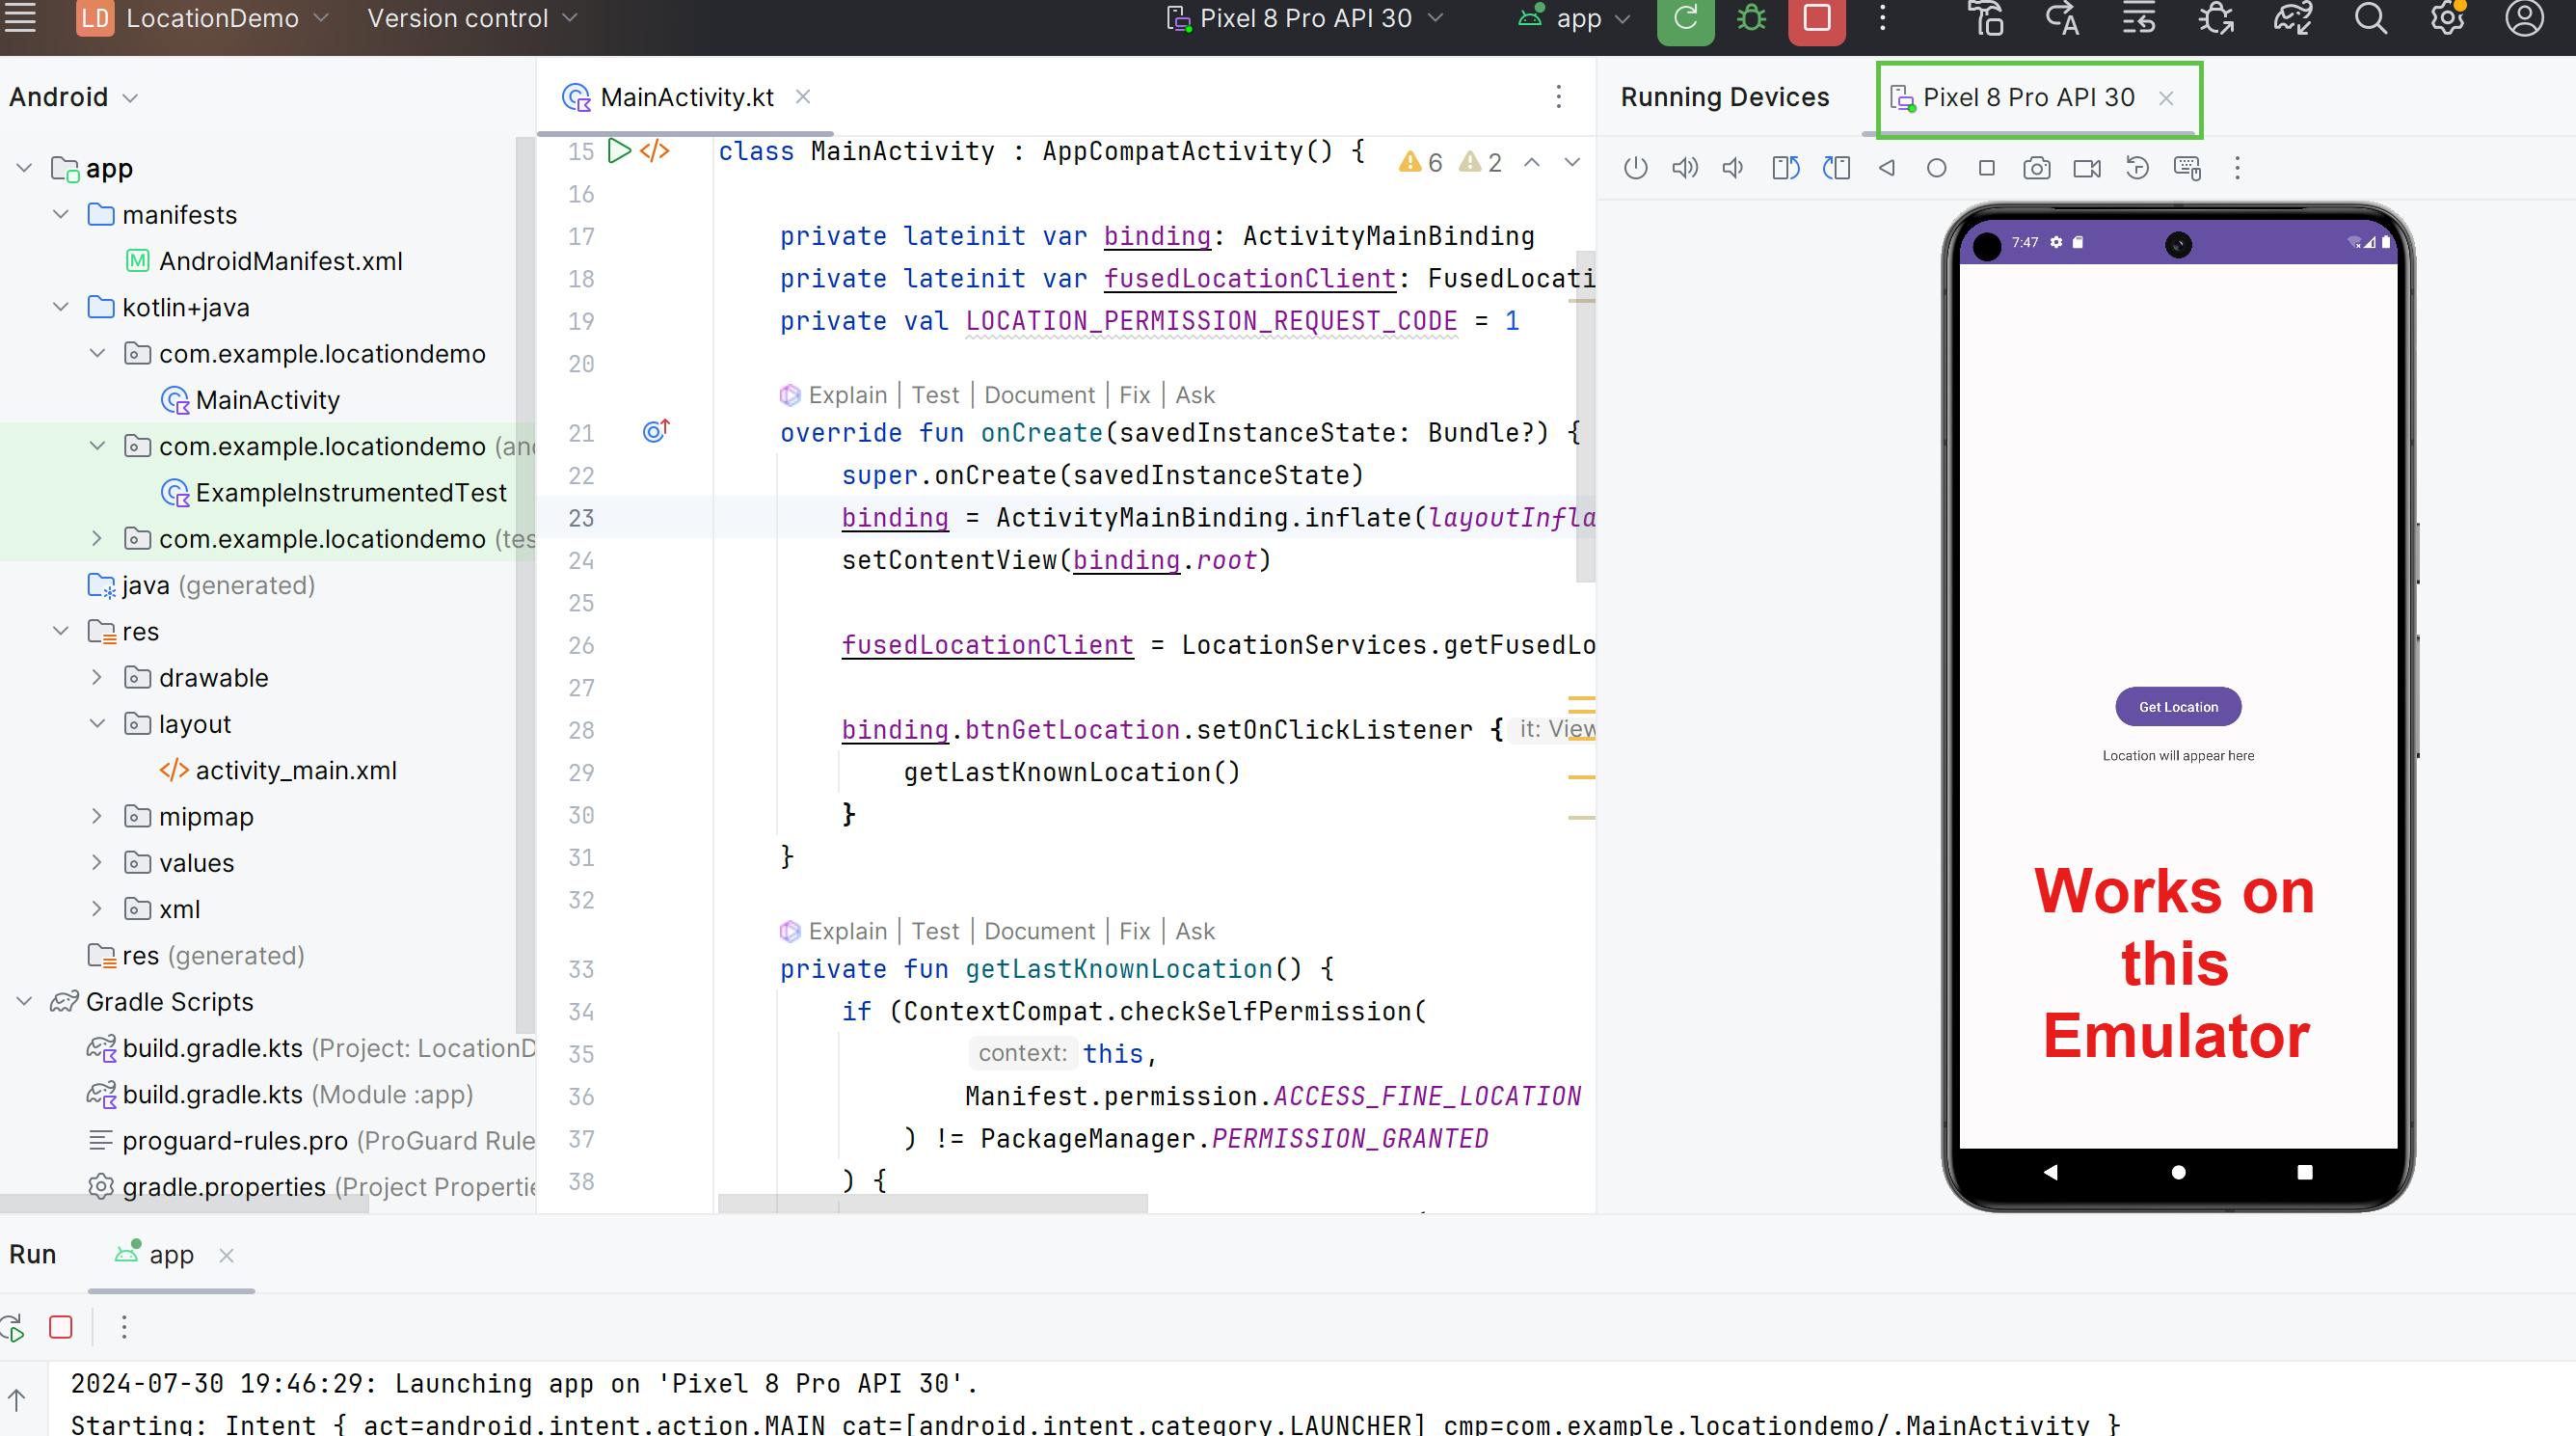Open more options in Running Devices toolbar
This screenshot has height=1436, width=2576.
(x=2238, y=168)
